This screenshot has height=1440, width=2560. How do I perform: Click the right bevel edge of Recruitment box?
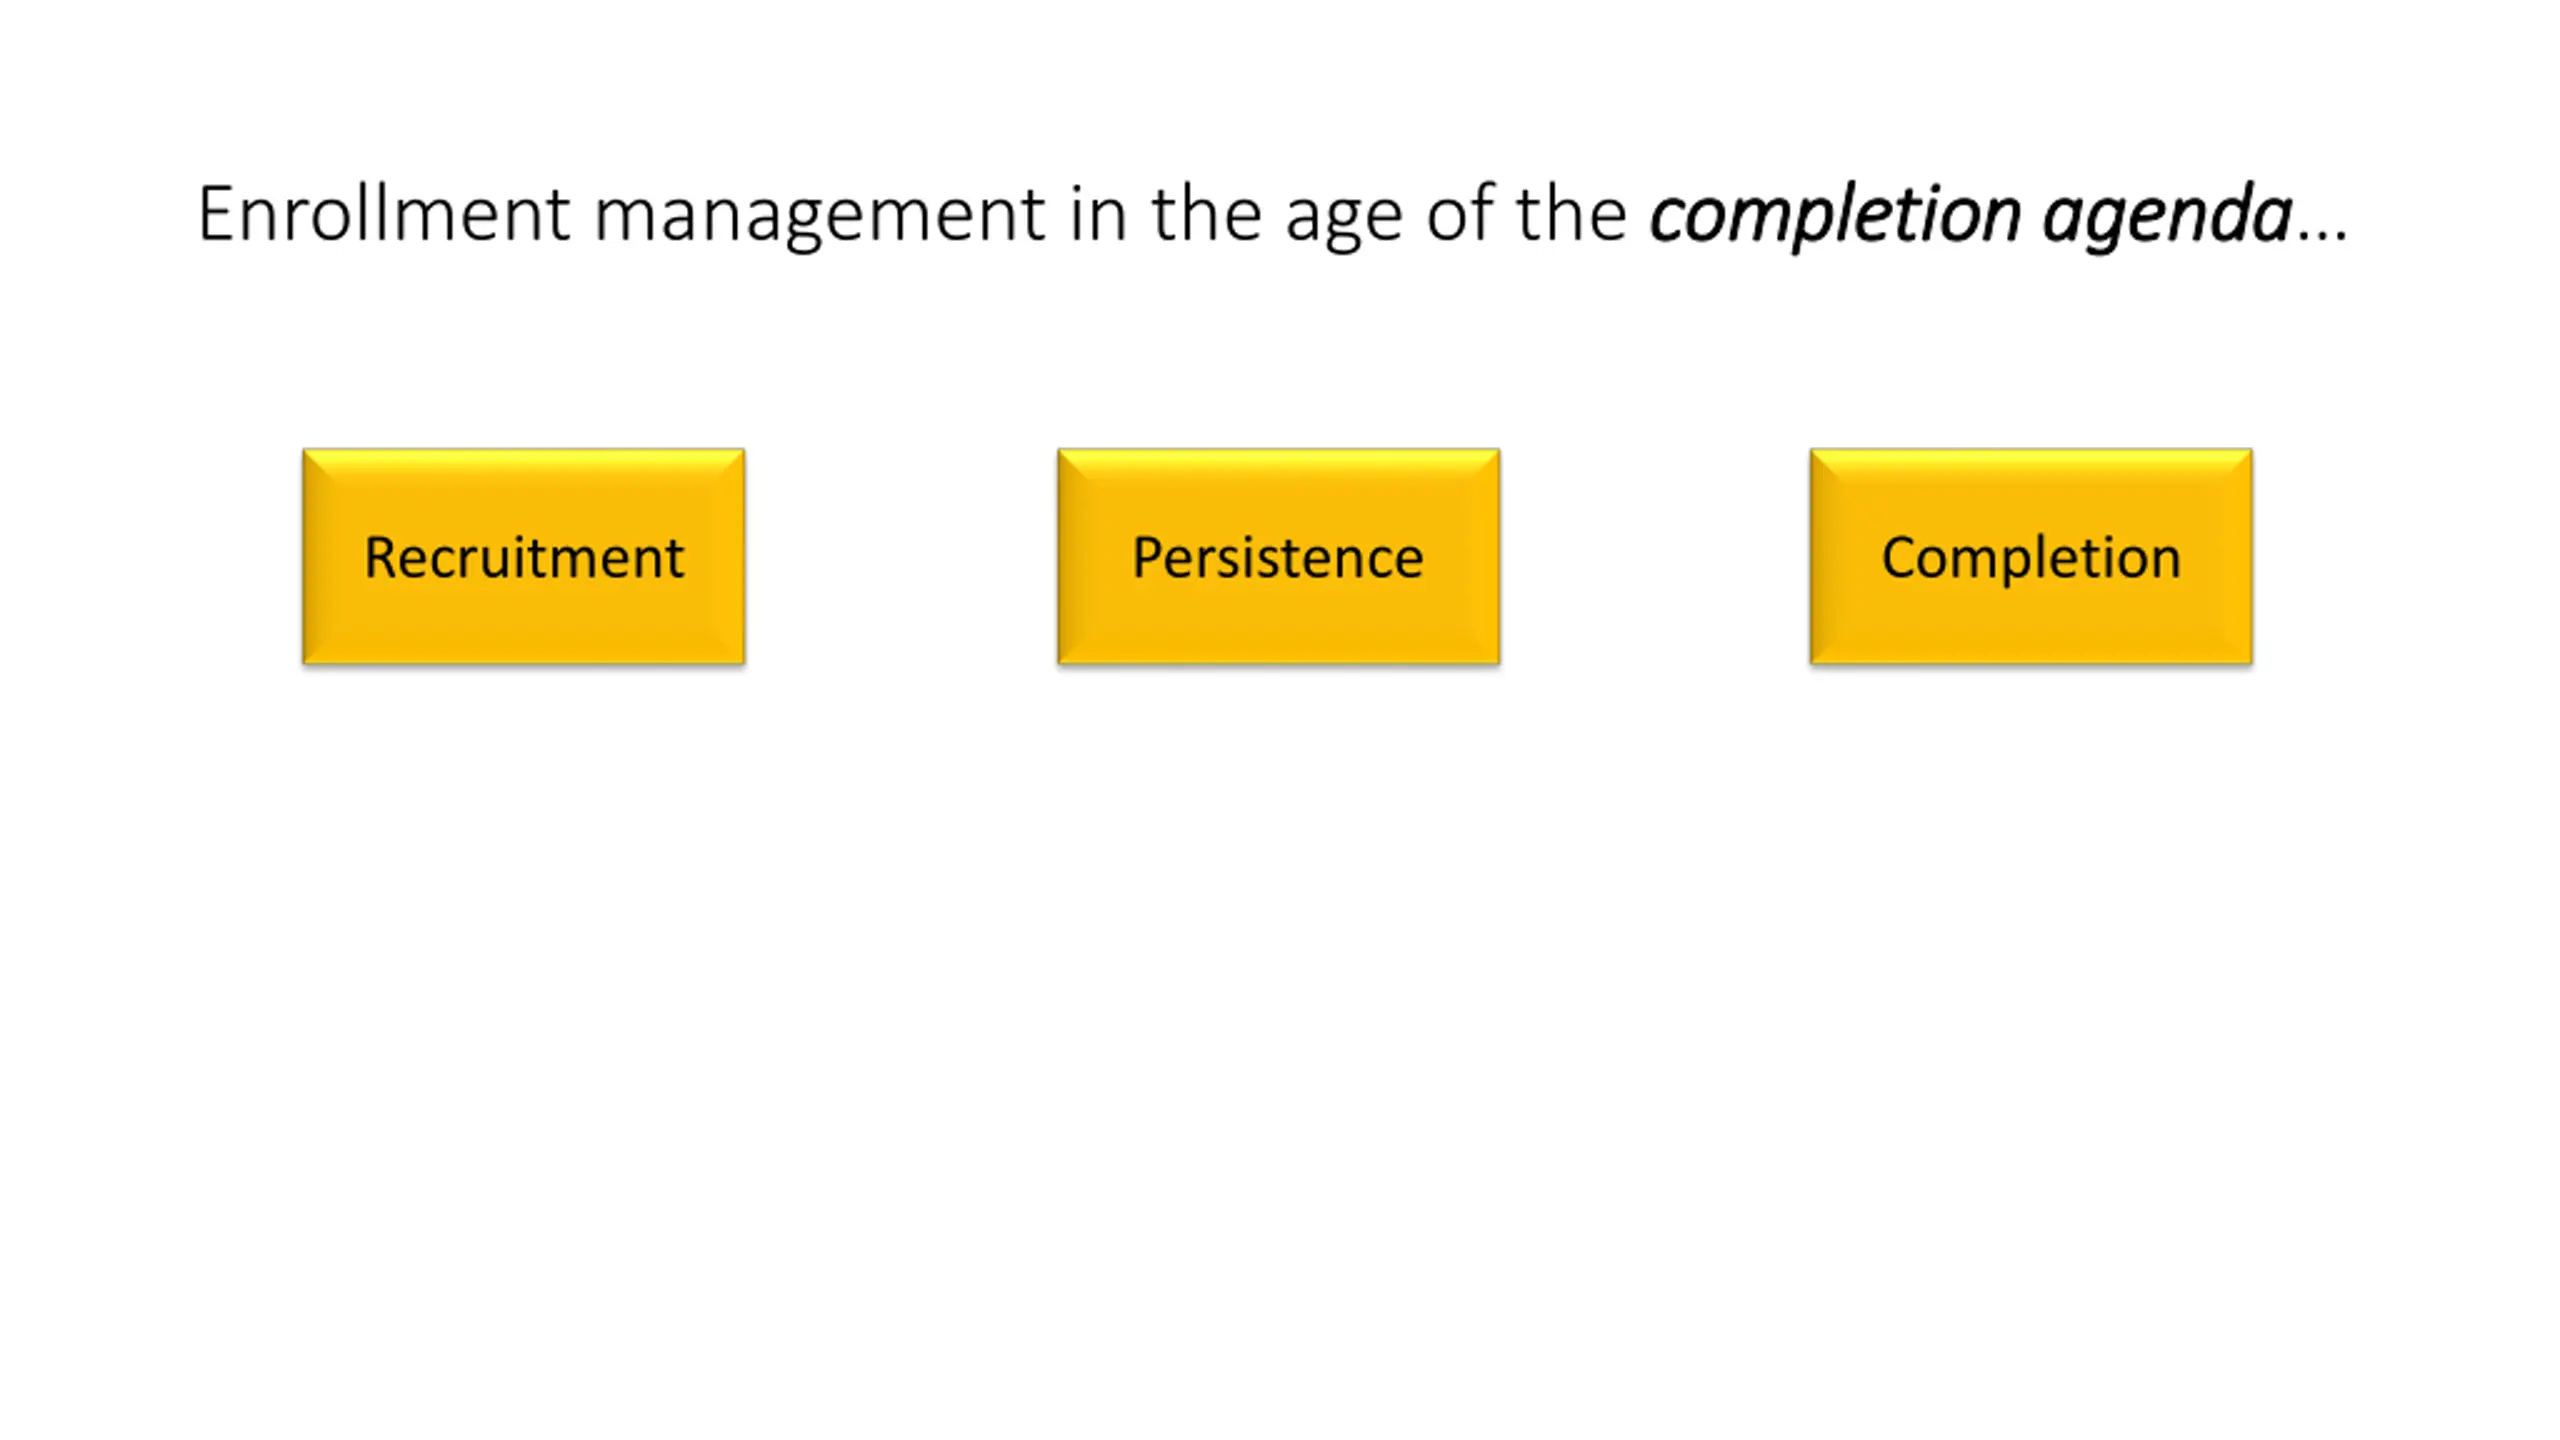tap(731, 556)
